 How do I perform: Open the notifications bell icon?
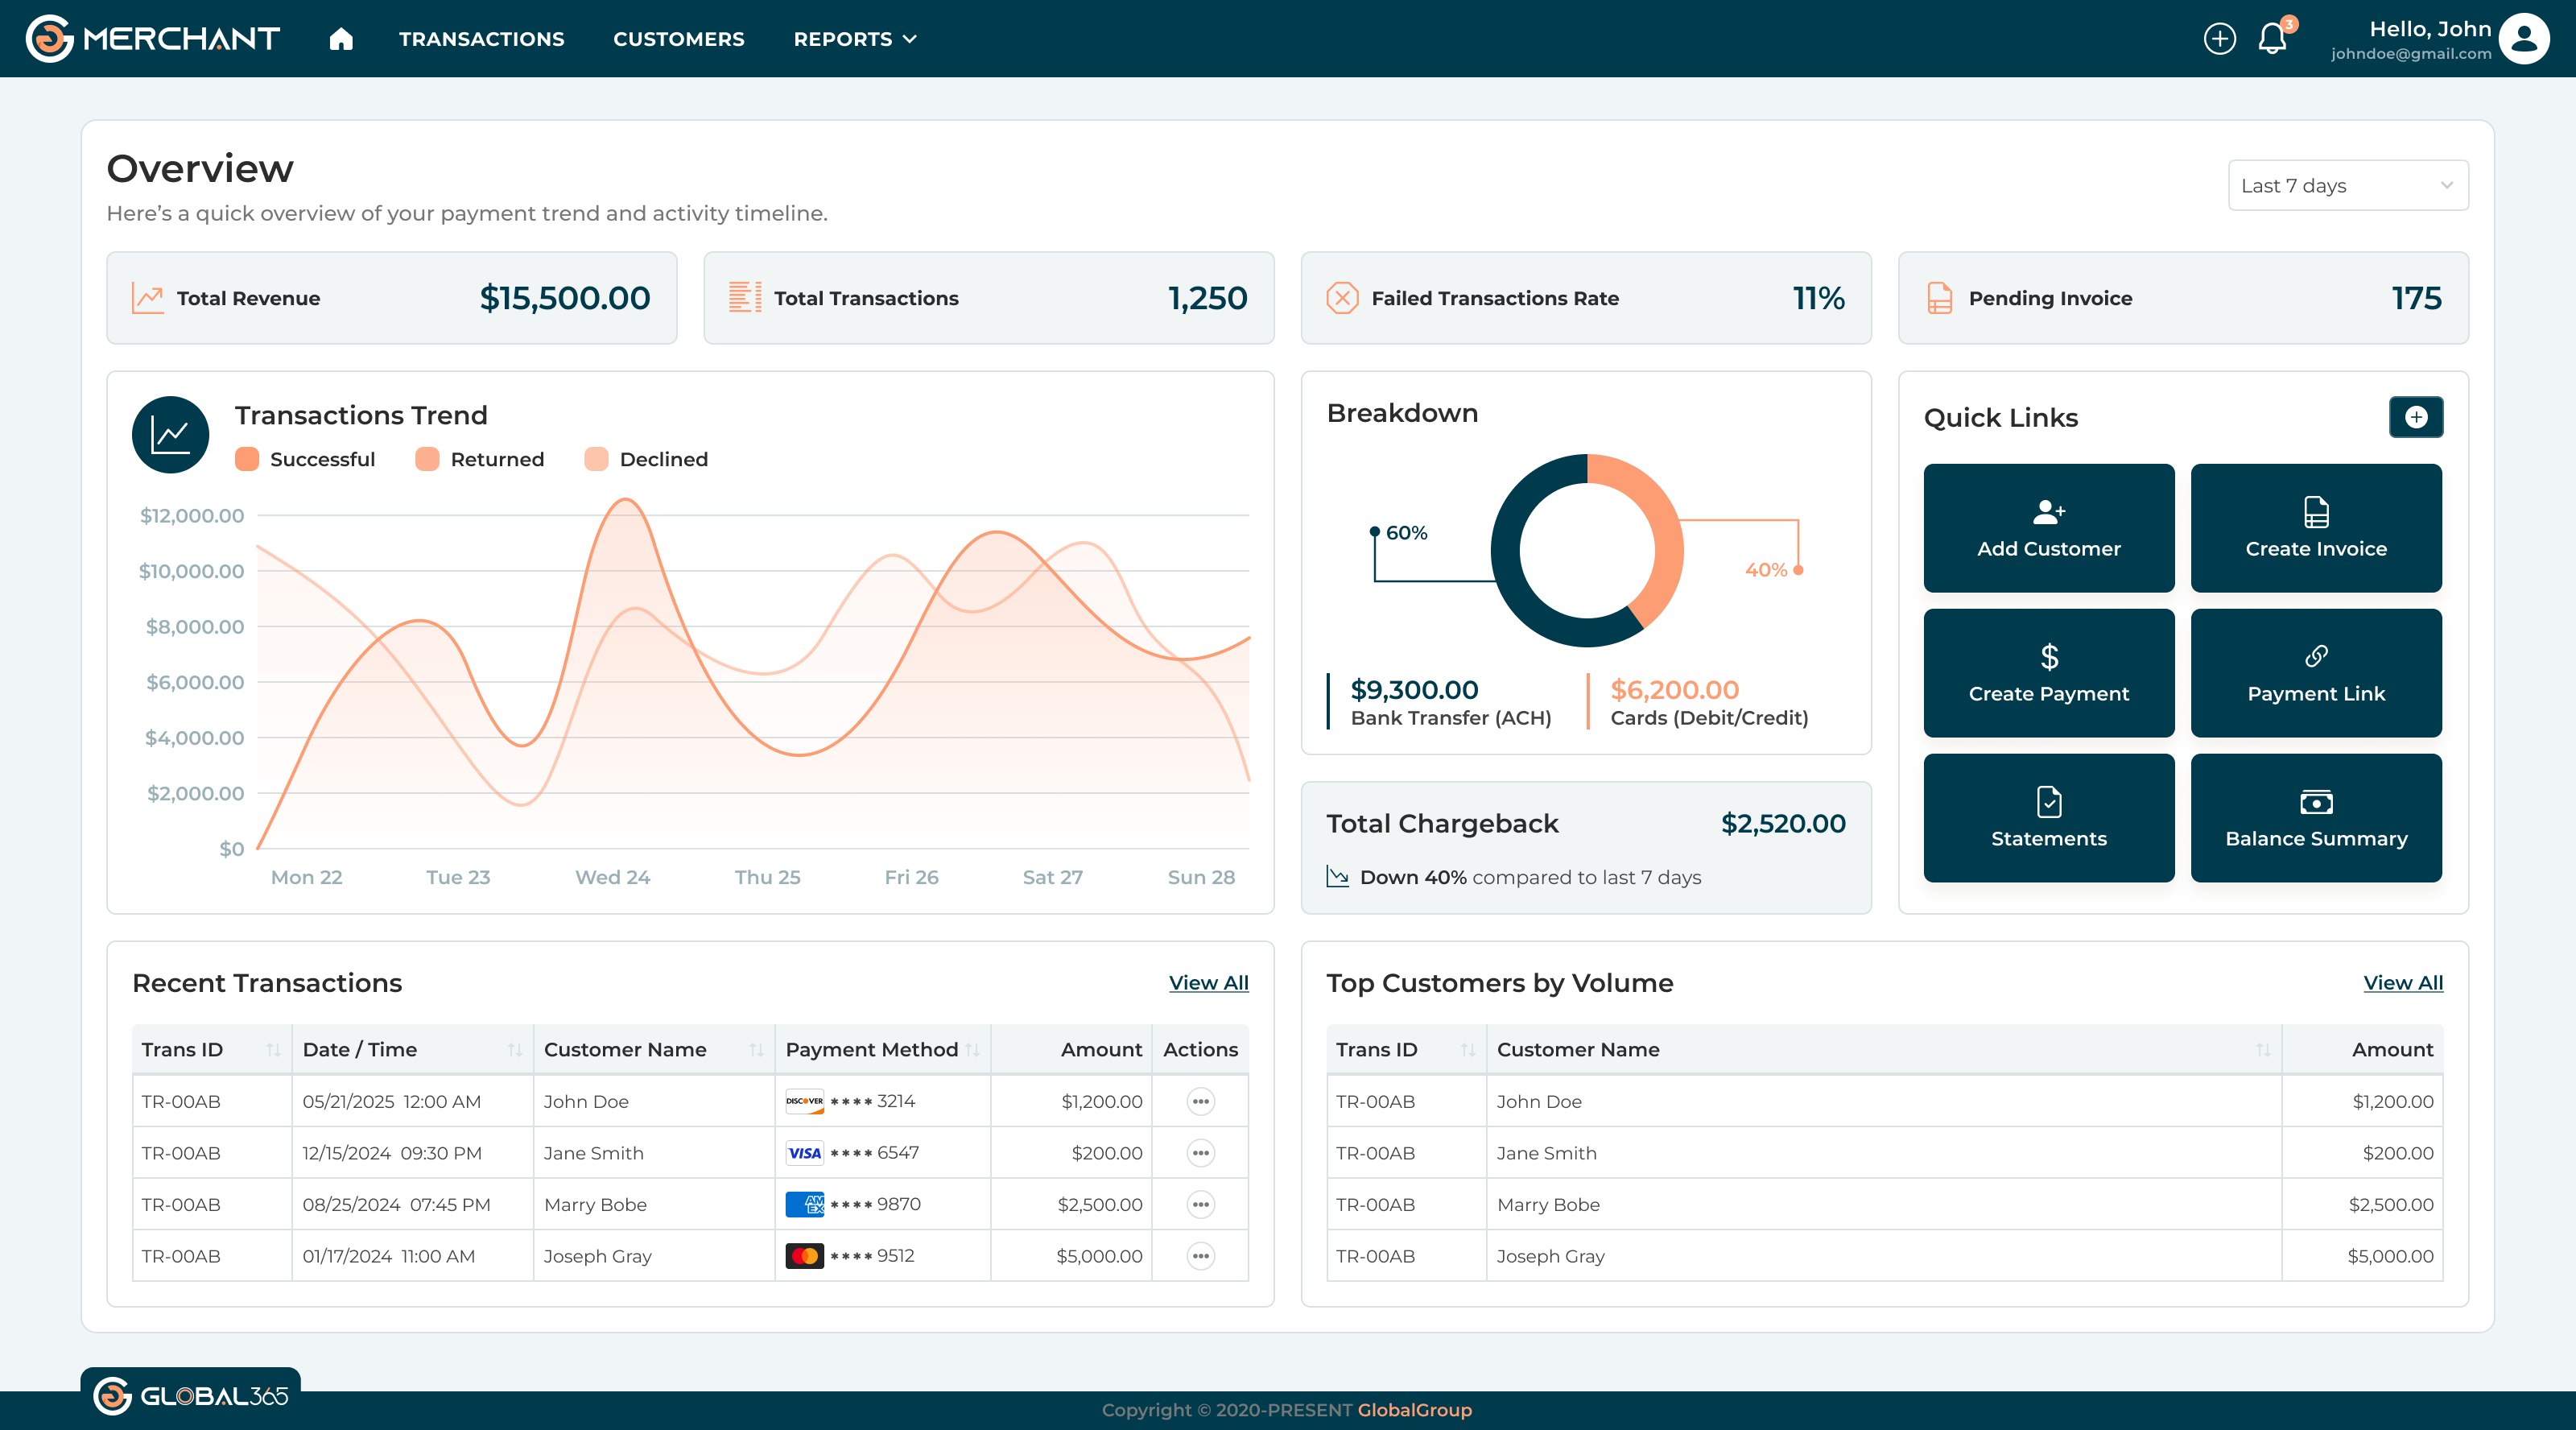(2272, 39)
